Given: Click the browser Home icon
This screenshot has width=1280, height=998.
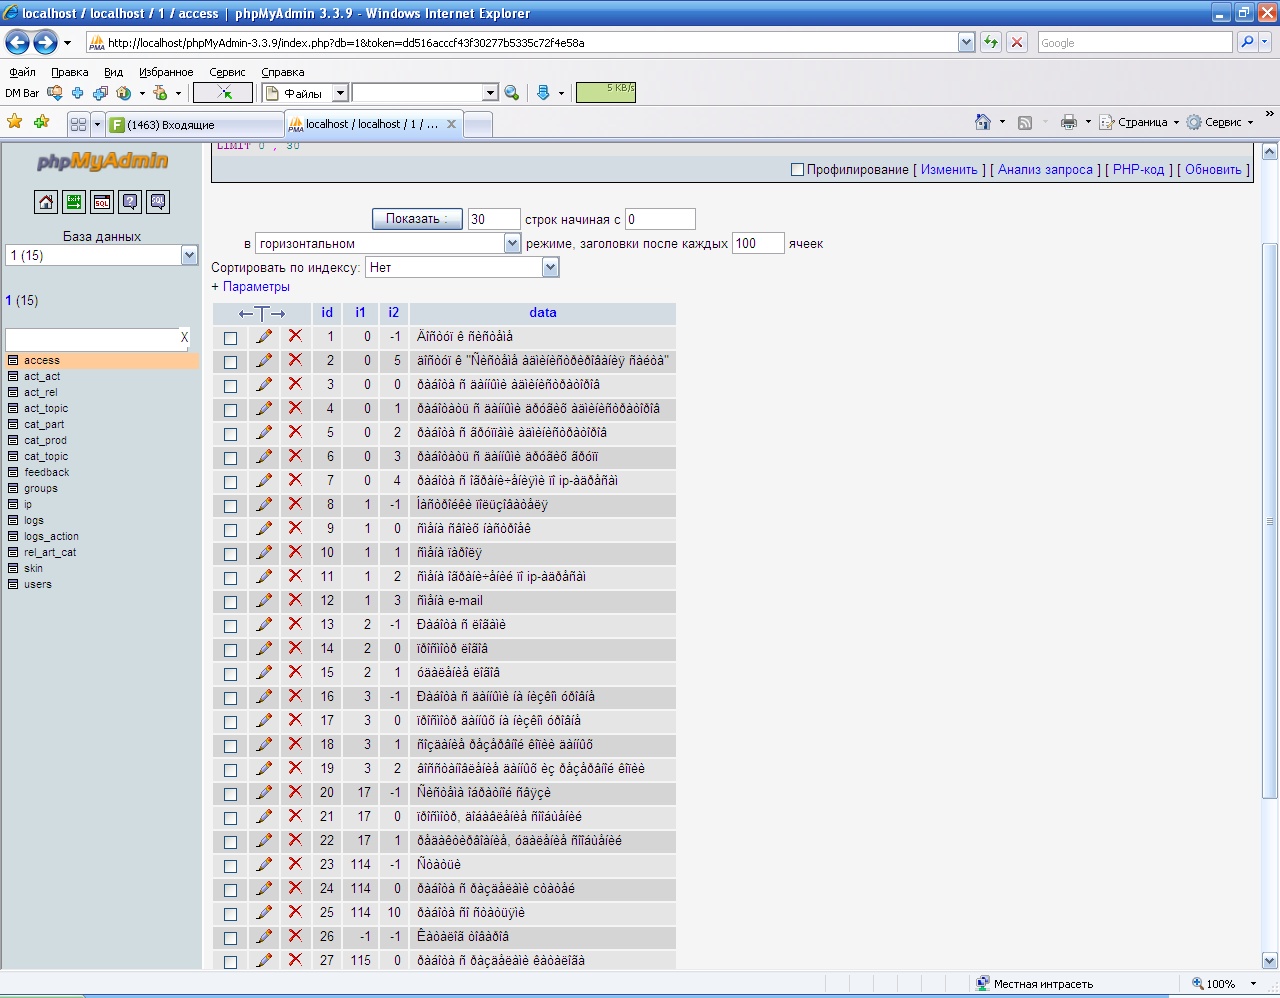Looking at the screenshot, I should click(x=983, y=122).
